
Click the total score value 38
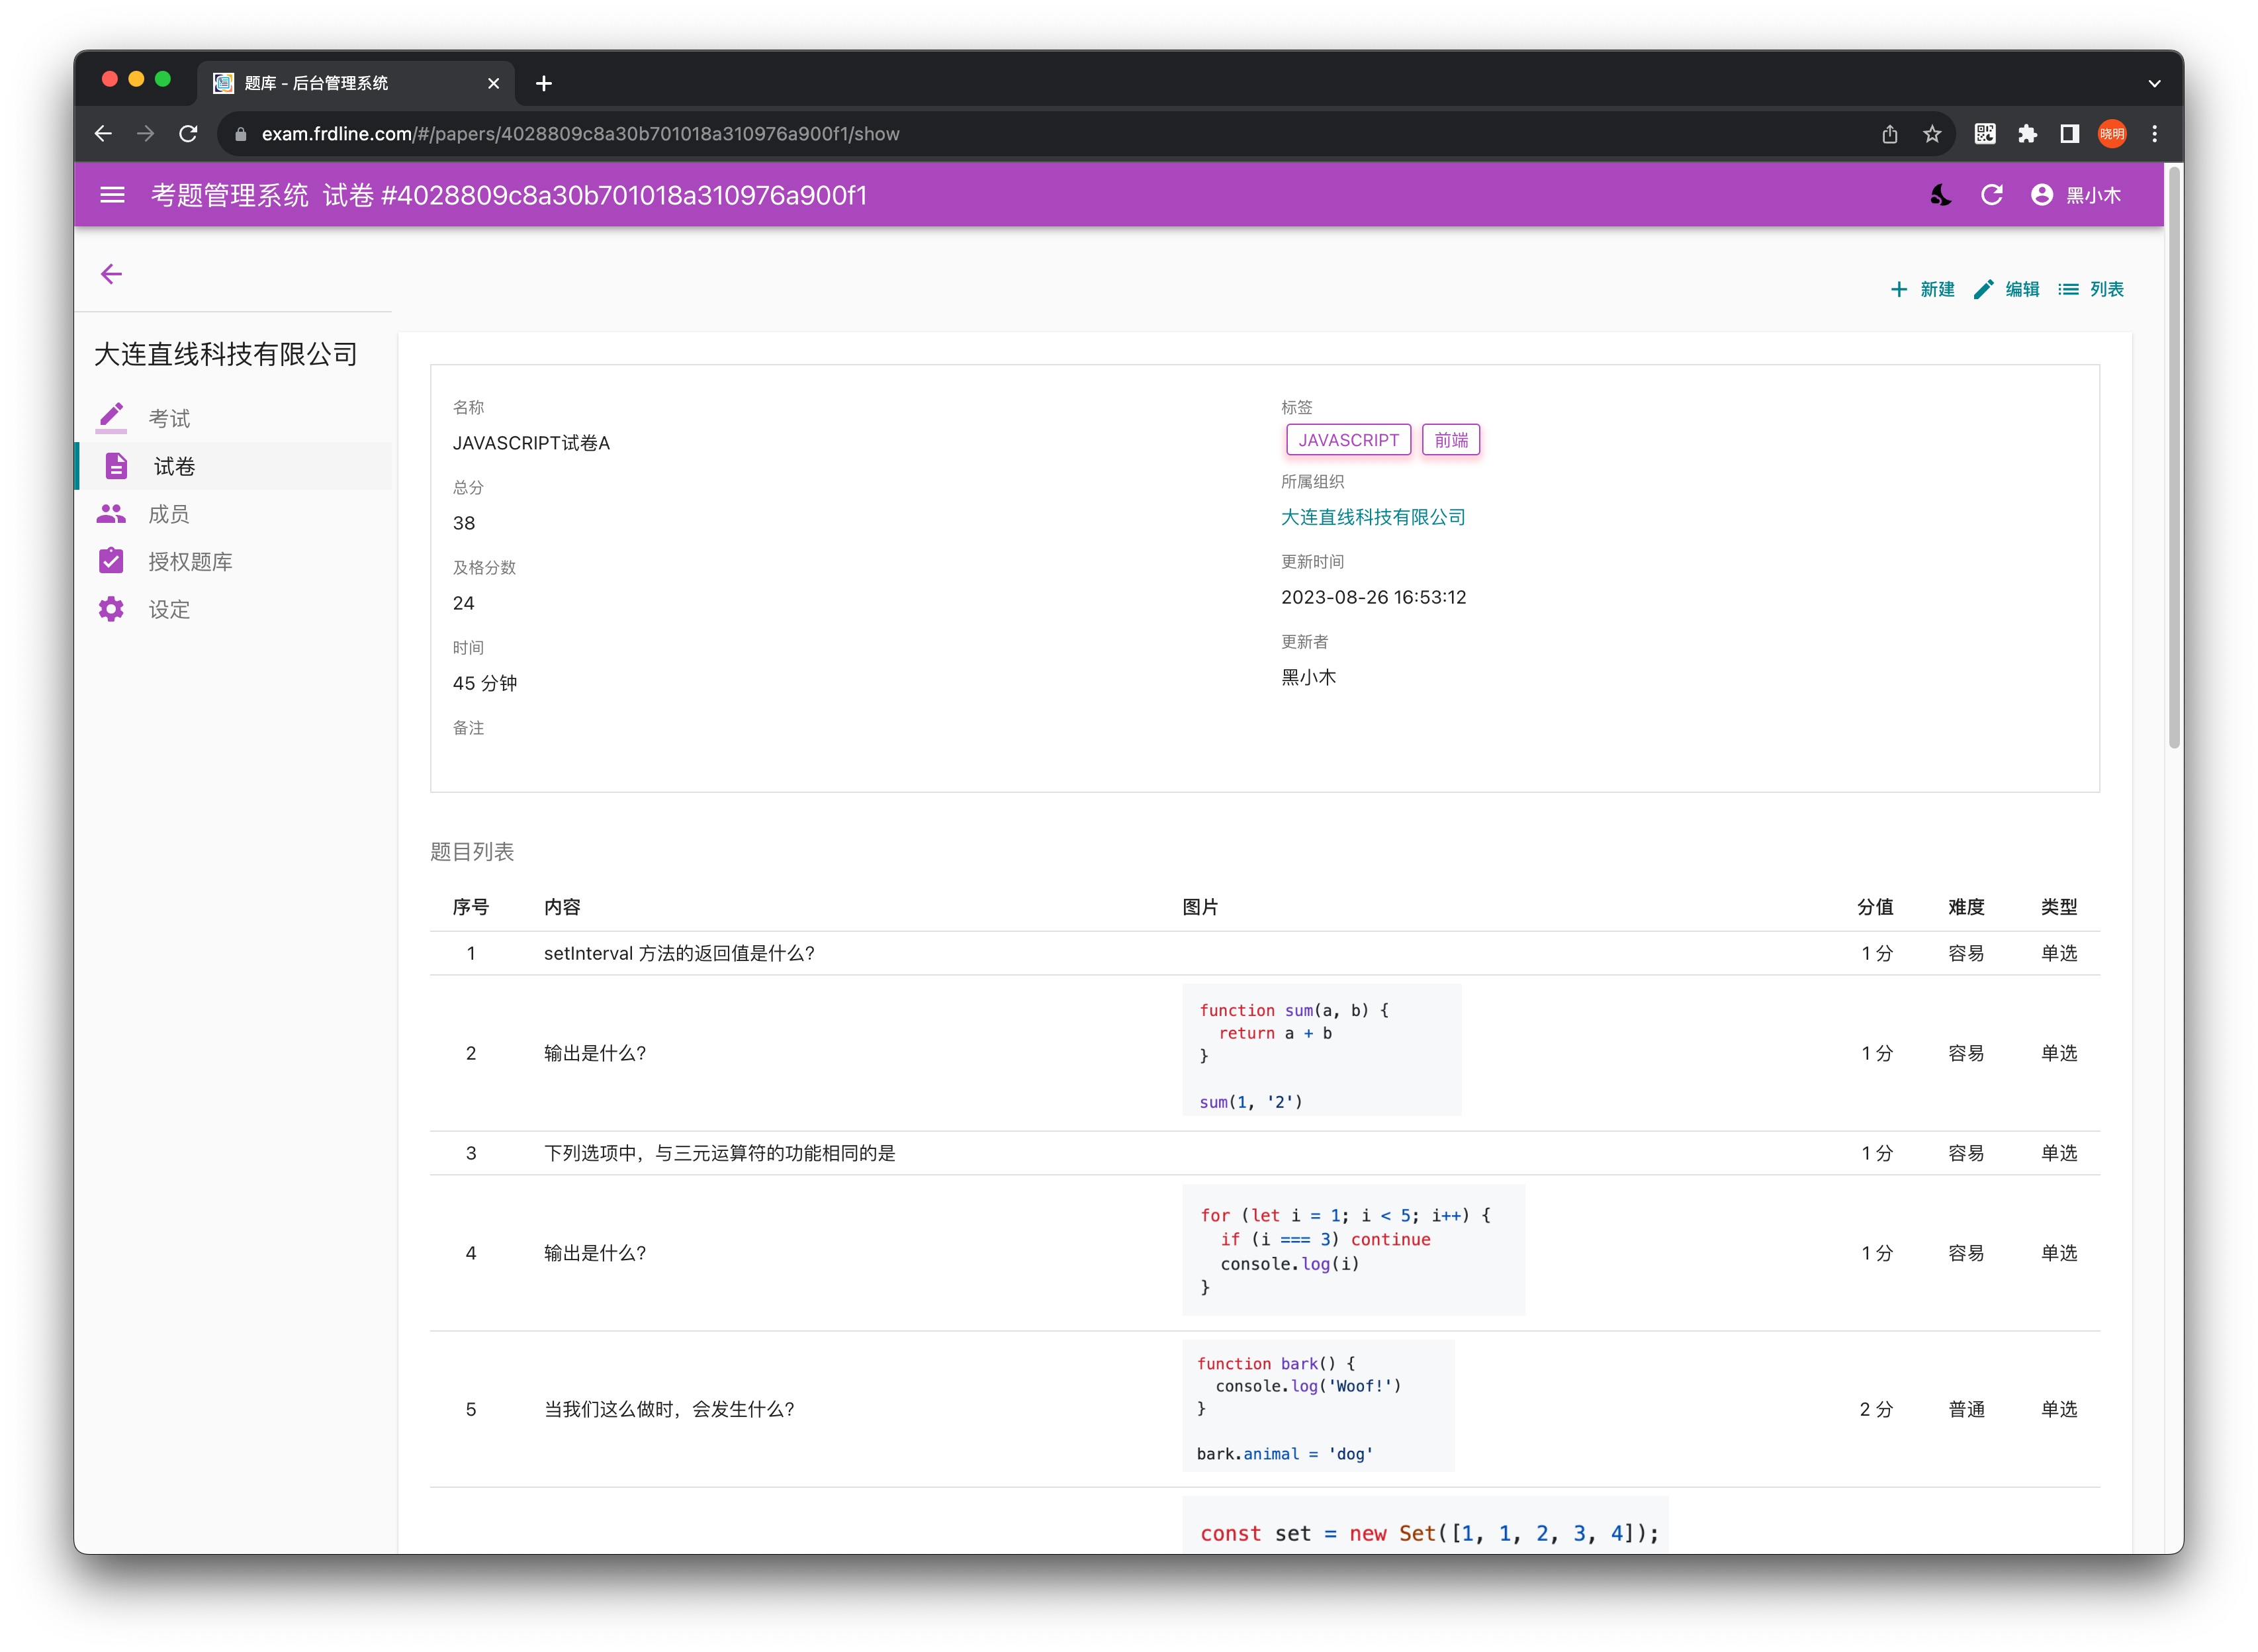pyautogui.click(x=464, y=523)
